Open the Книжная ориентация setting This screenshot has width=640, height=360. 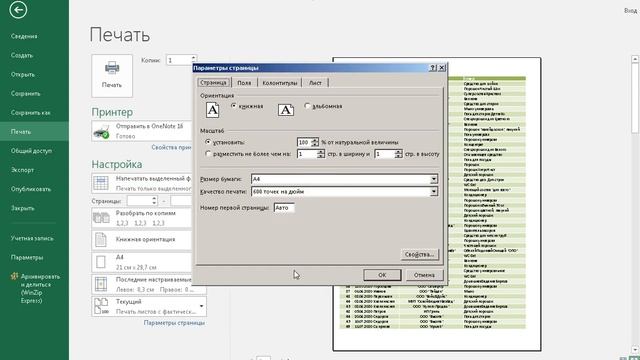(x=142, y=240)
